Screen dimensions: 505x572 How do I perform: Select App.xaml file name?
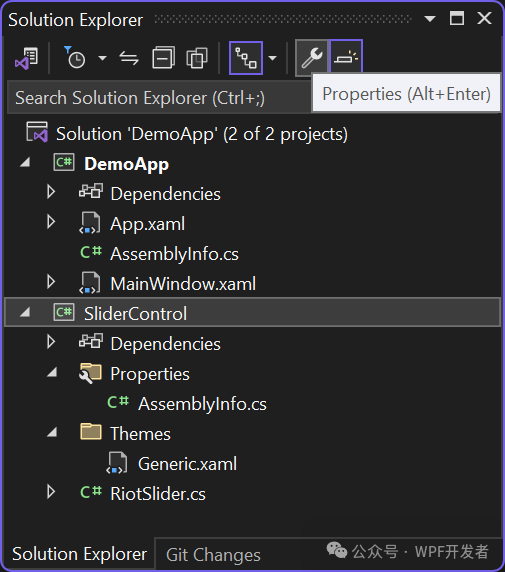click(x=148, y=224)
